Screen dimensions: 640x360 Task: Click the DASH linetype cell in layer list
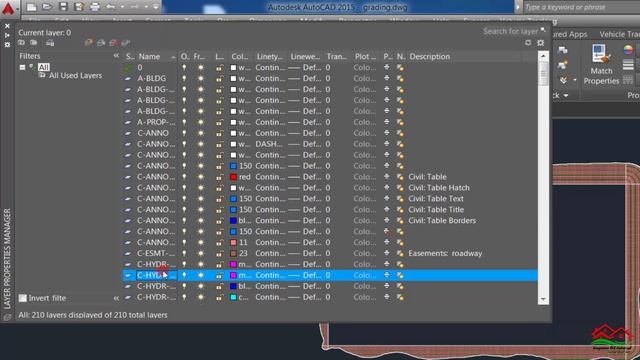269,144
